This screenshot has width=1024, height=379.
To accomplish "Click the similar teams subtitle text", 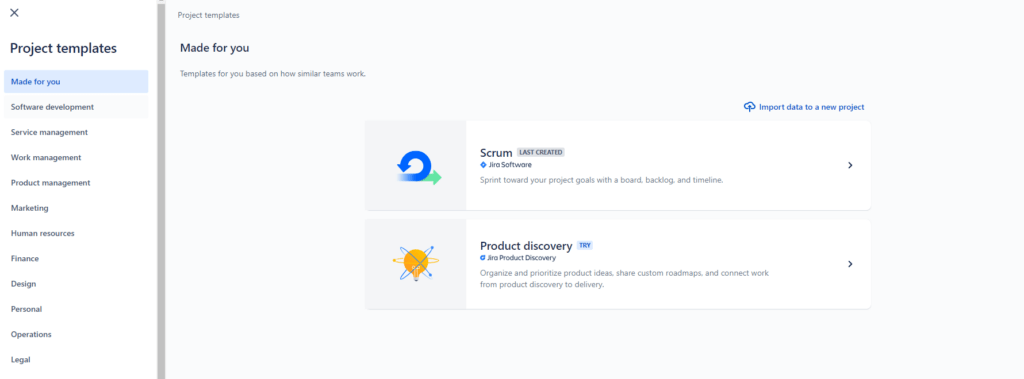I will [x=273, y=74].
